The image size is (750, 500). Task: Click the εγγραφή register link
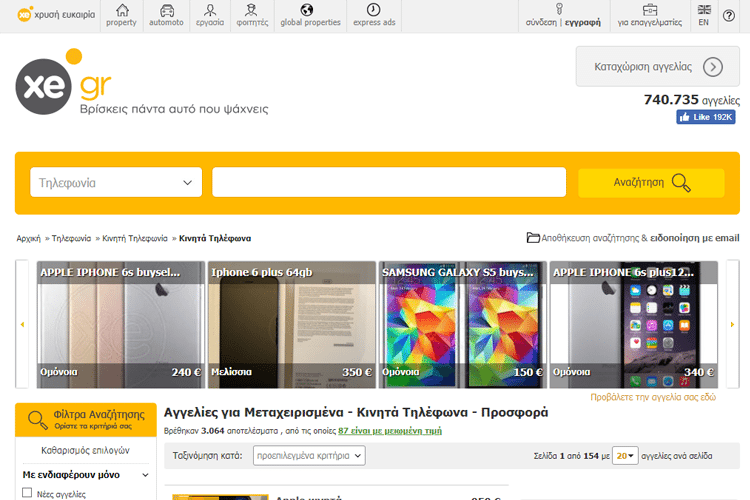coord(583,22)
